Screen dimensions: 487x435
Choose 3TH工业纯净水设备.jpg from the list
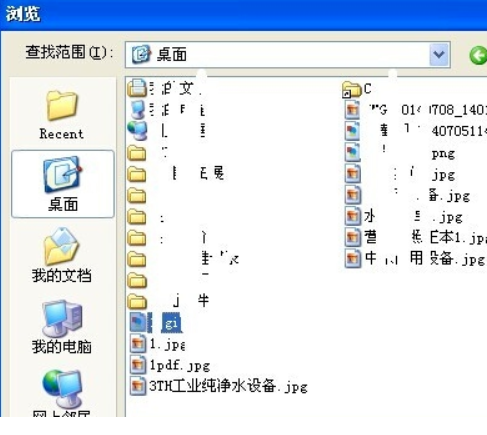(x=219, y=387)
